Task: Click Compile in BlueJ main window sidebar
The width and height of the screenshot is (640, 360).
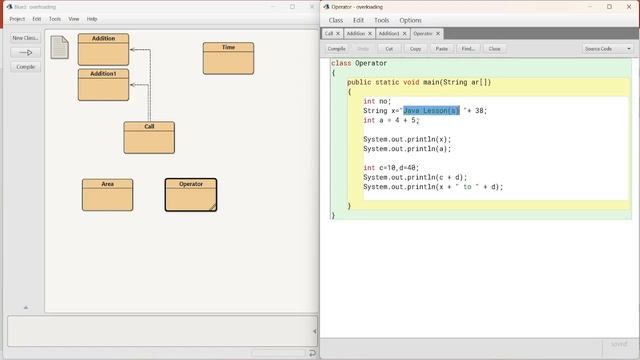Action: click(25, 67)
